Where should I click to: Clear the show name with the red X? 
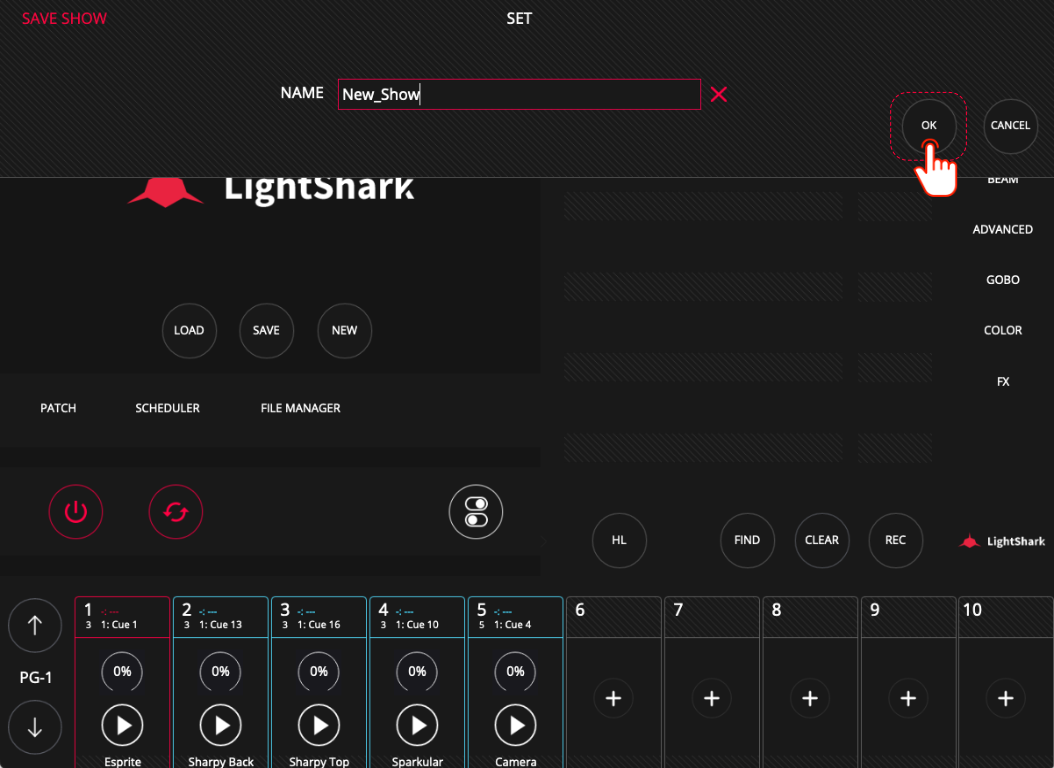coord(719,94)
